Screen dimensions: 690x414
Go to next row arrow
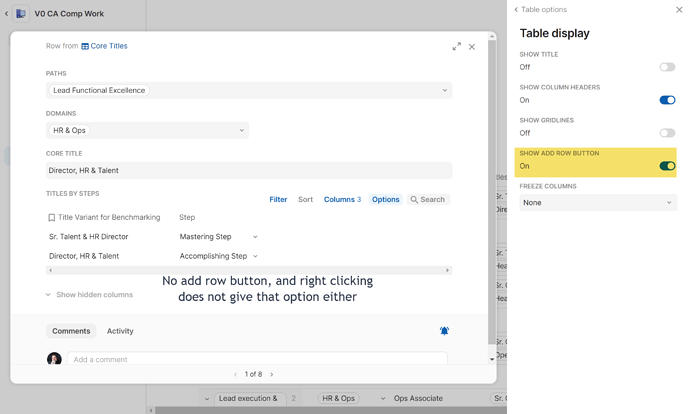click(272, 374)
